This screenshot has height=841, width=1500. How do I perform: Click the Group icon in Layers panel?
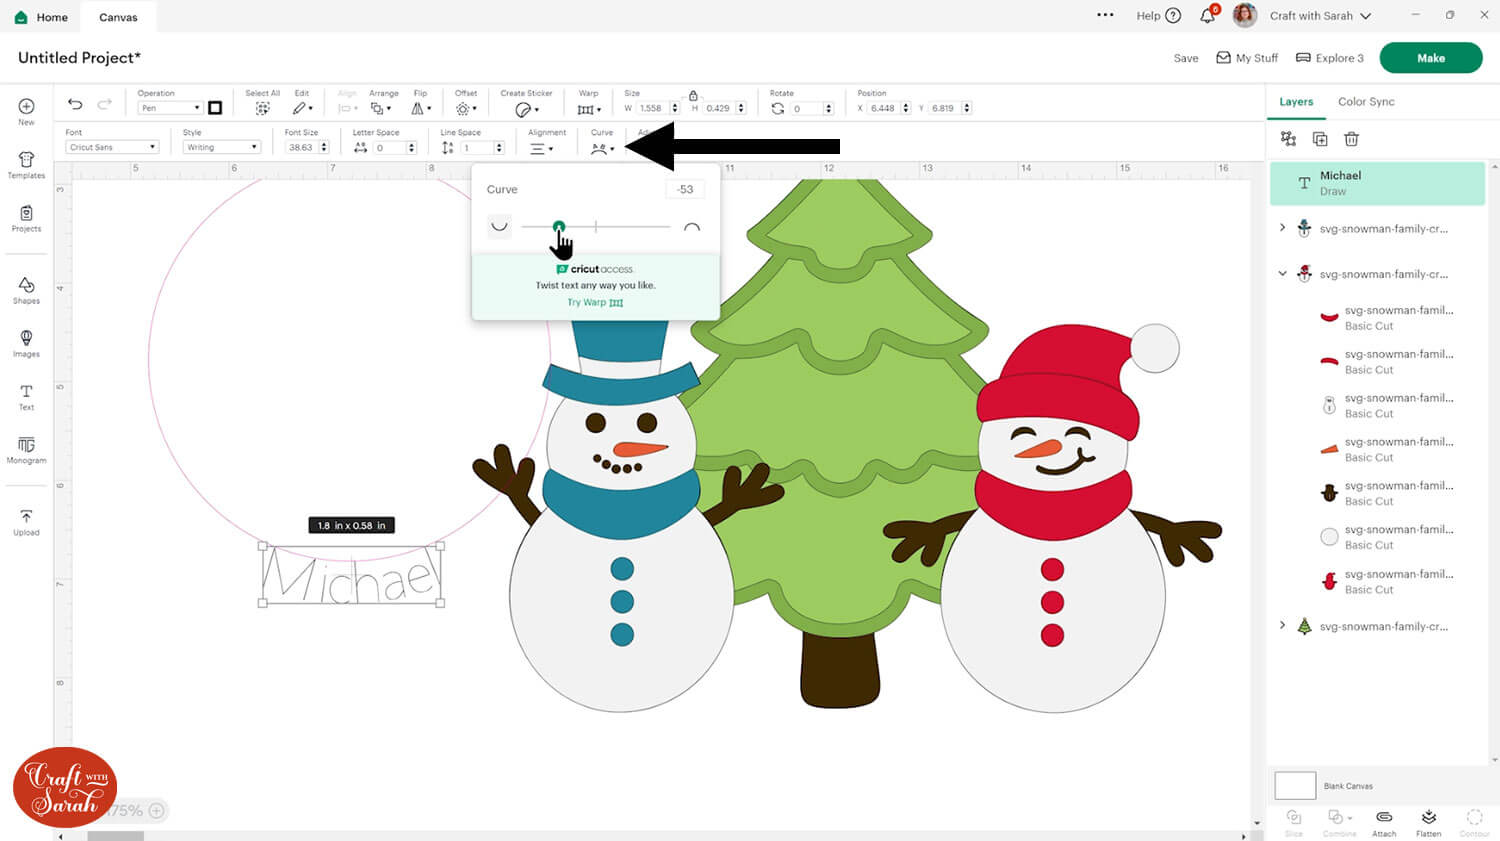pos(1288,139)
